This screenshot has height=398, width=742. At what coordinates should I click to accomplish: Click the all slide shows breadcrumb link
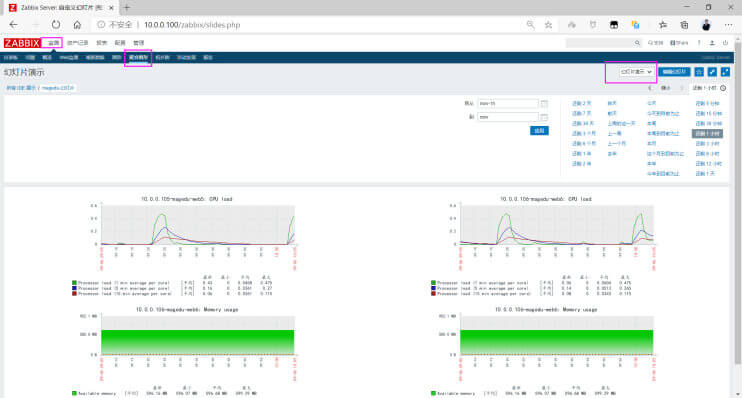(x=21, y=88)
